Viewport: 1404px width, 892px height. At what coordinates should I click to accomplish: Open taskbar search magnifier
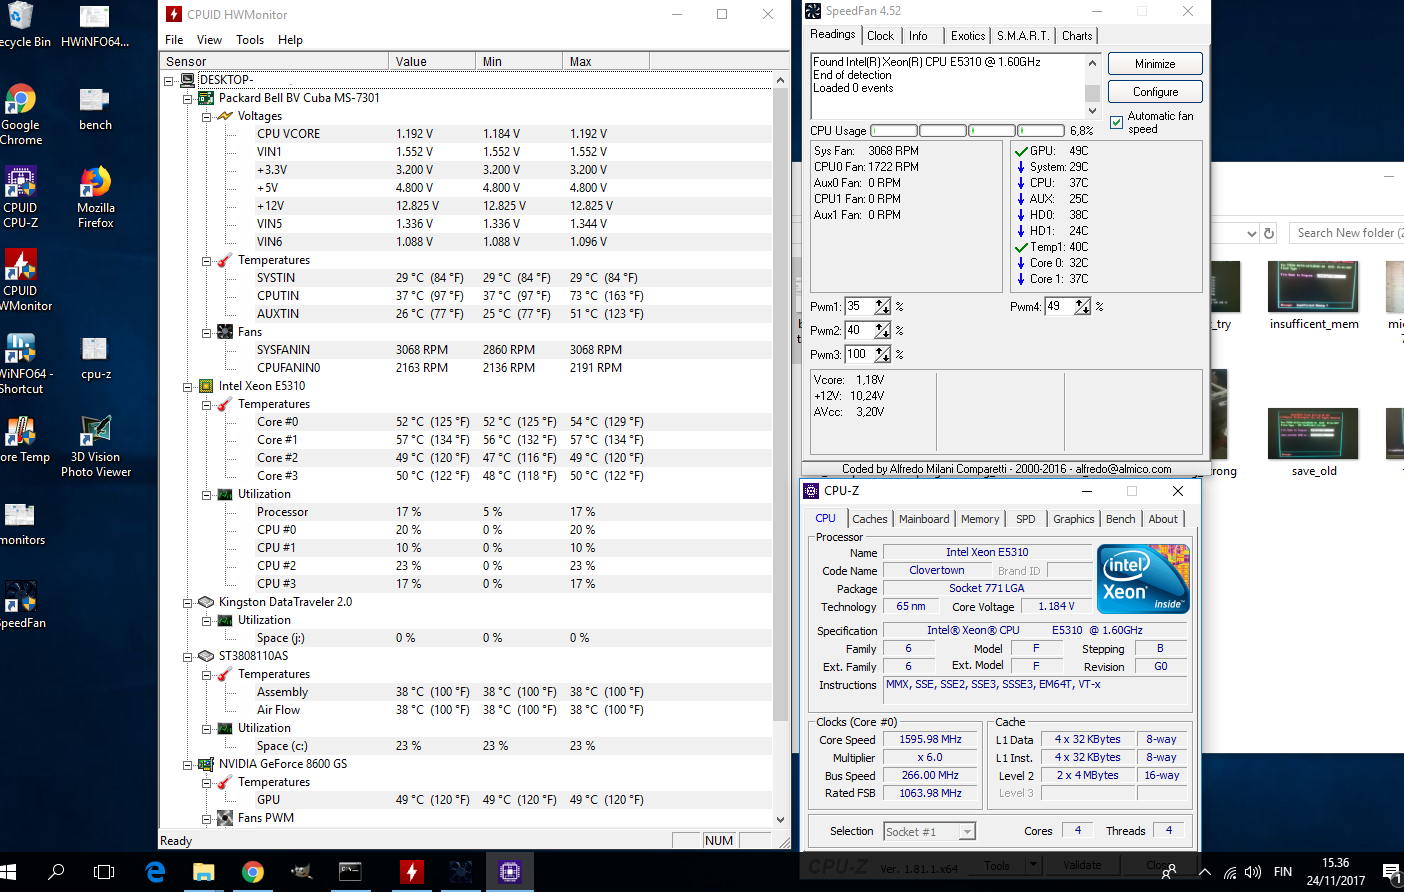point(56,872)
